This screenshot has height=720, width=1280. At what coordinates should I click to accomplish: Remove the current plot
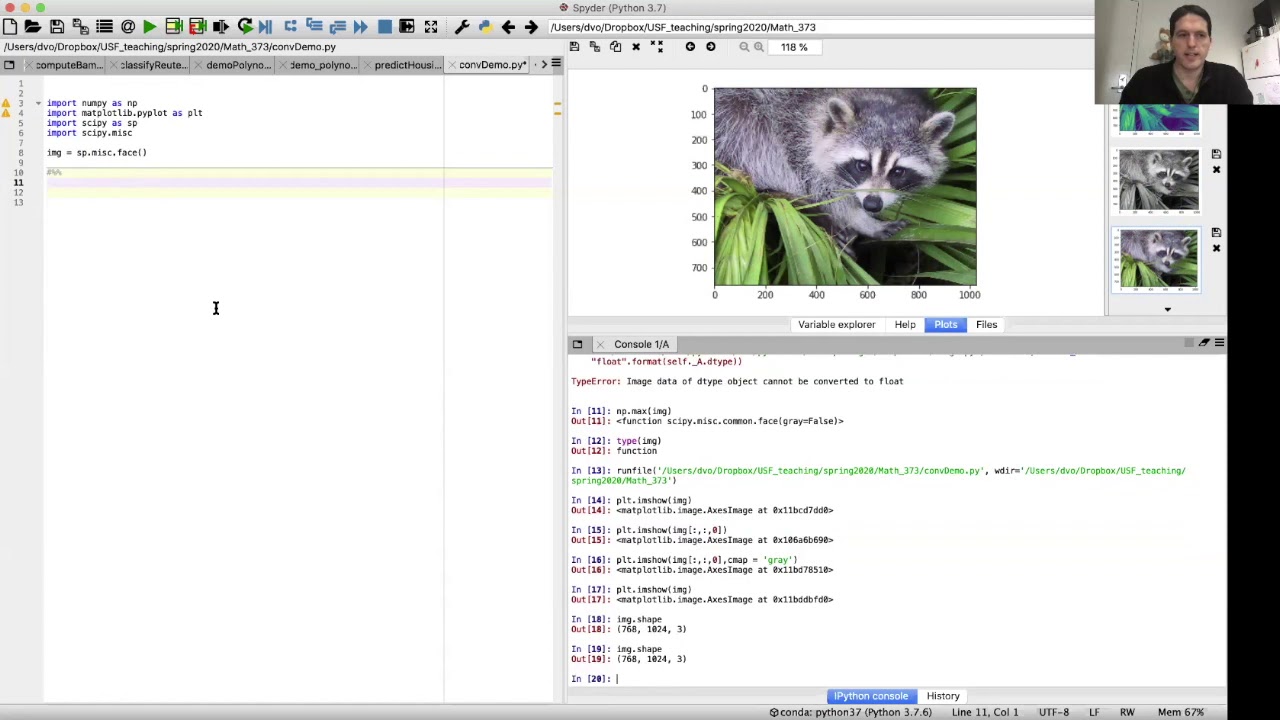(x=636, y=47)
